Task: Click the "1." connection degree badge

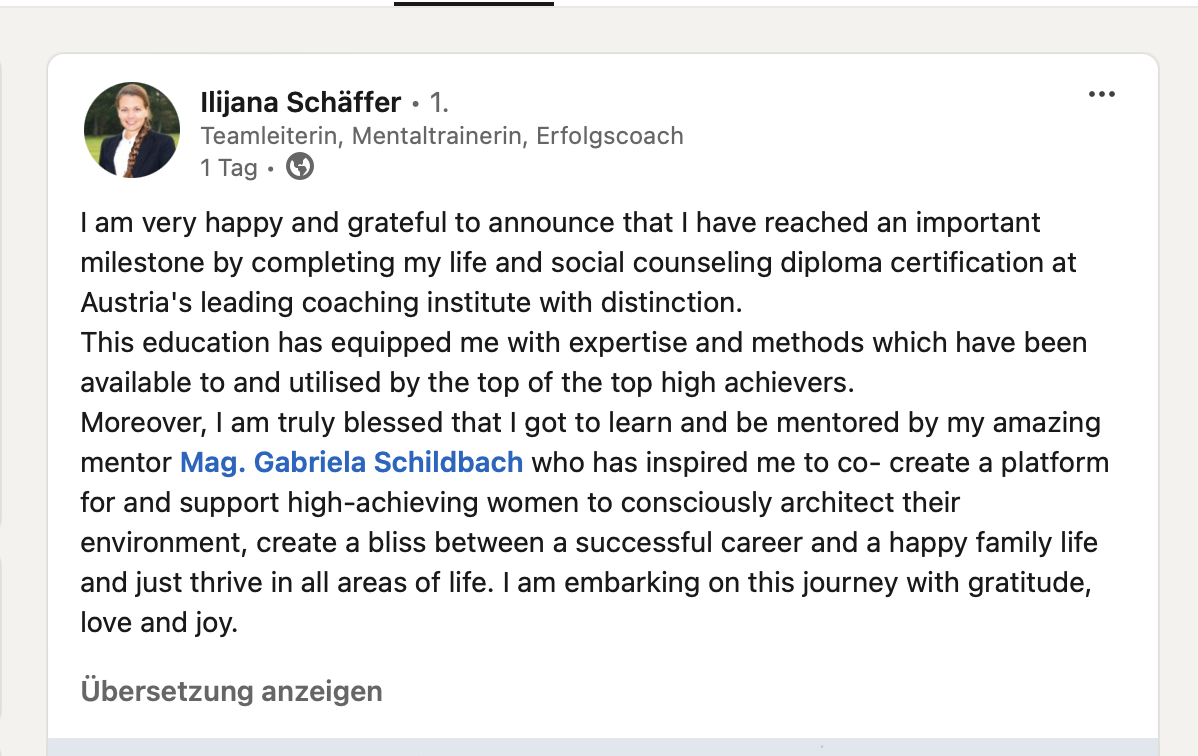Action: 439,102
